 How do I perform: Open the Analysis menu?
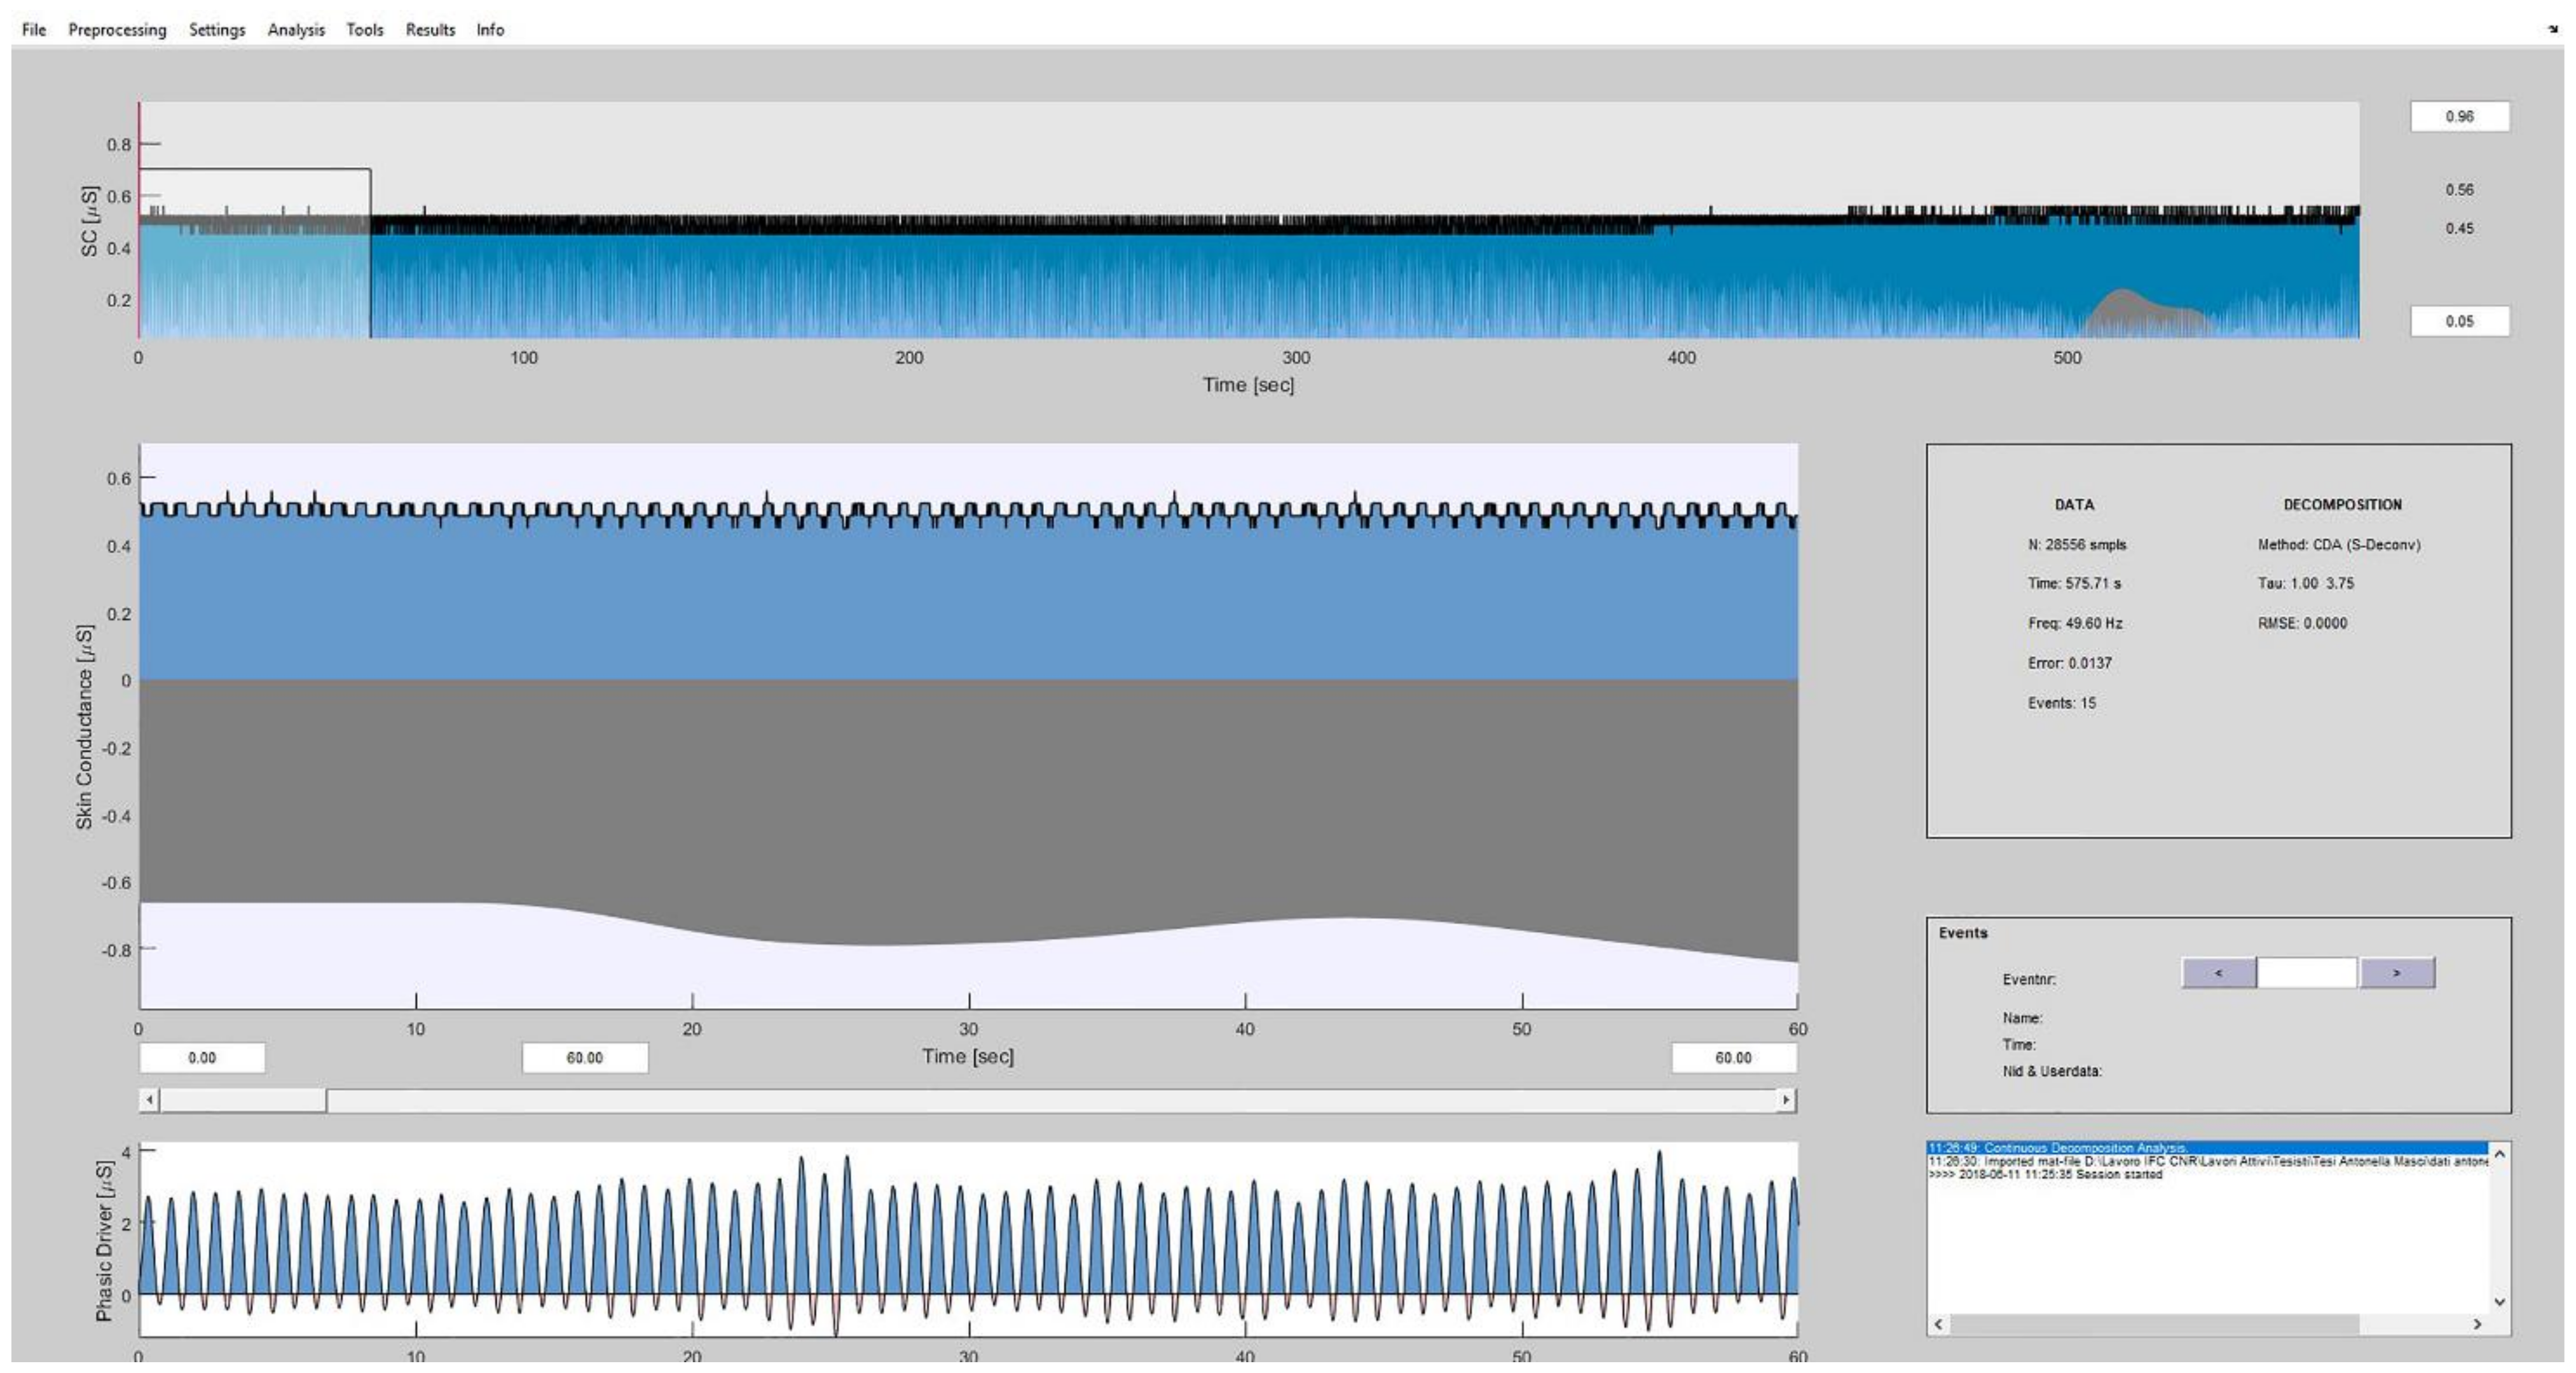coord(296,30)
